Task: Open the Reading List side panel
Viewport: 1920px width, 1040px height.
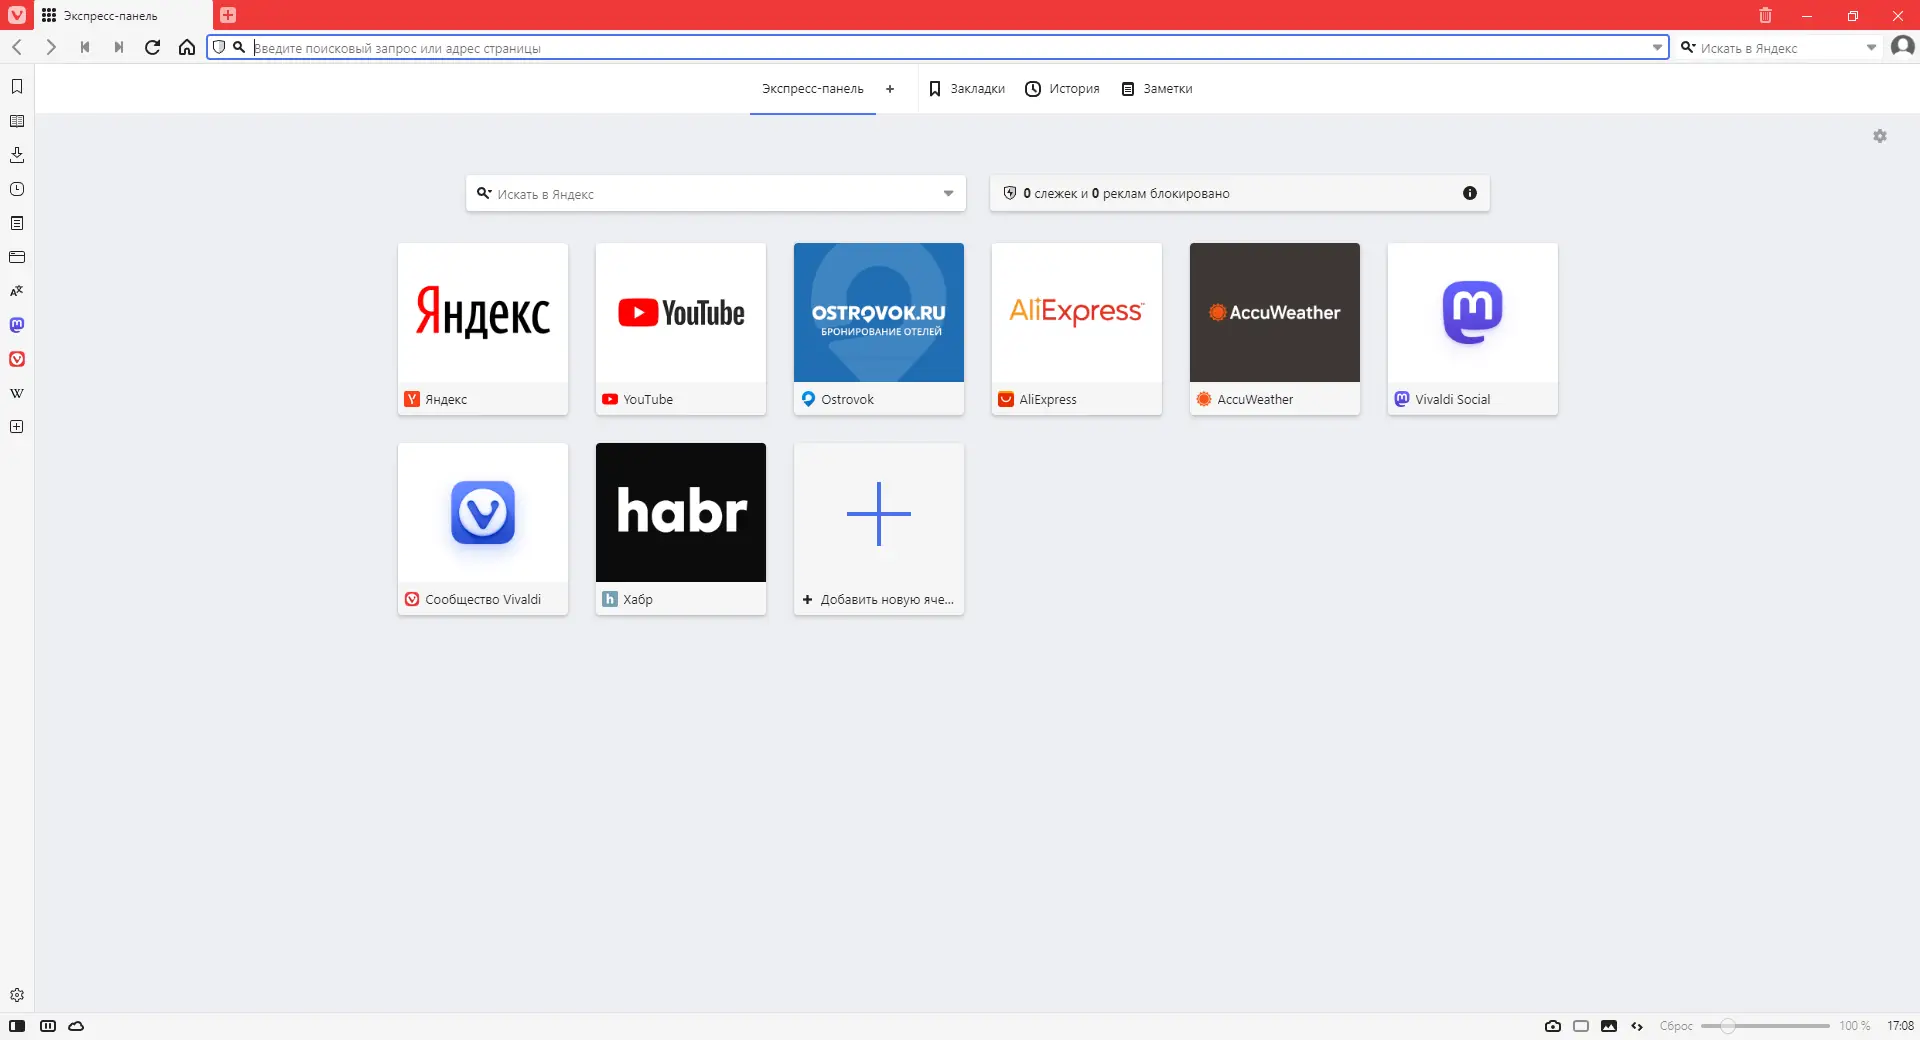Action: 17,121
